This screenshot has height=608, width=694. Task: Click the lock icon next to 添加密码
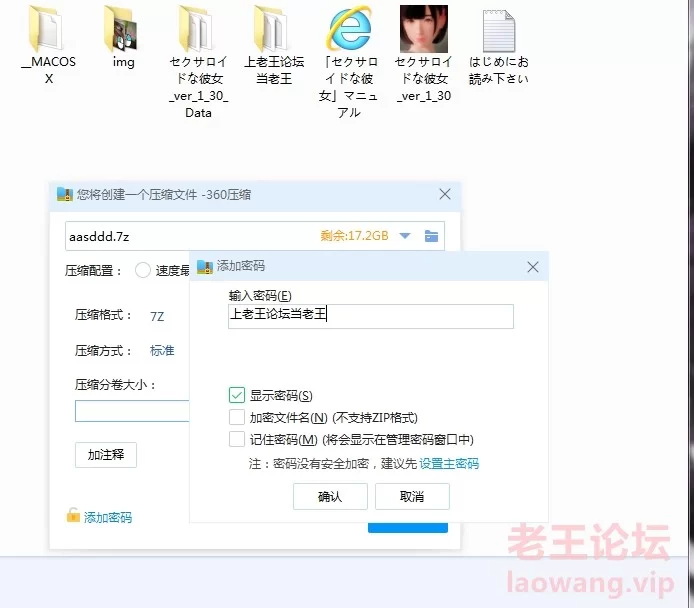coord(73,516)
